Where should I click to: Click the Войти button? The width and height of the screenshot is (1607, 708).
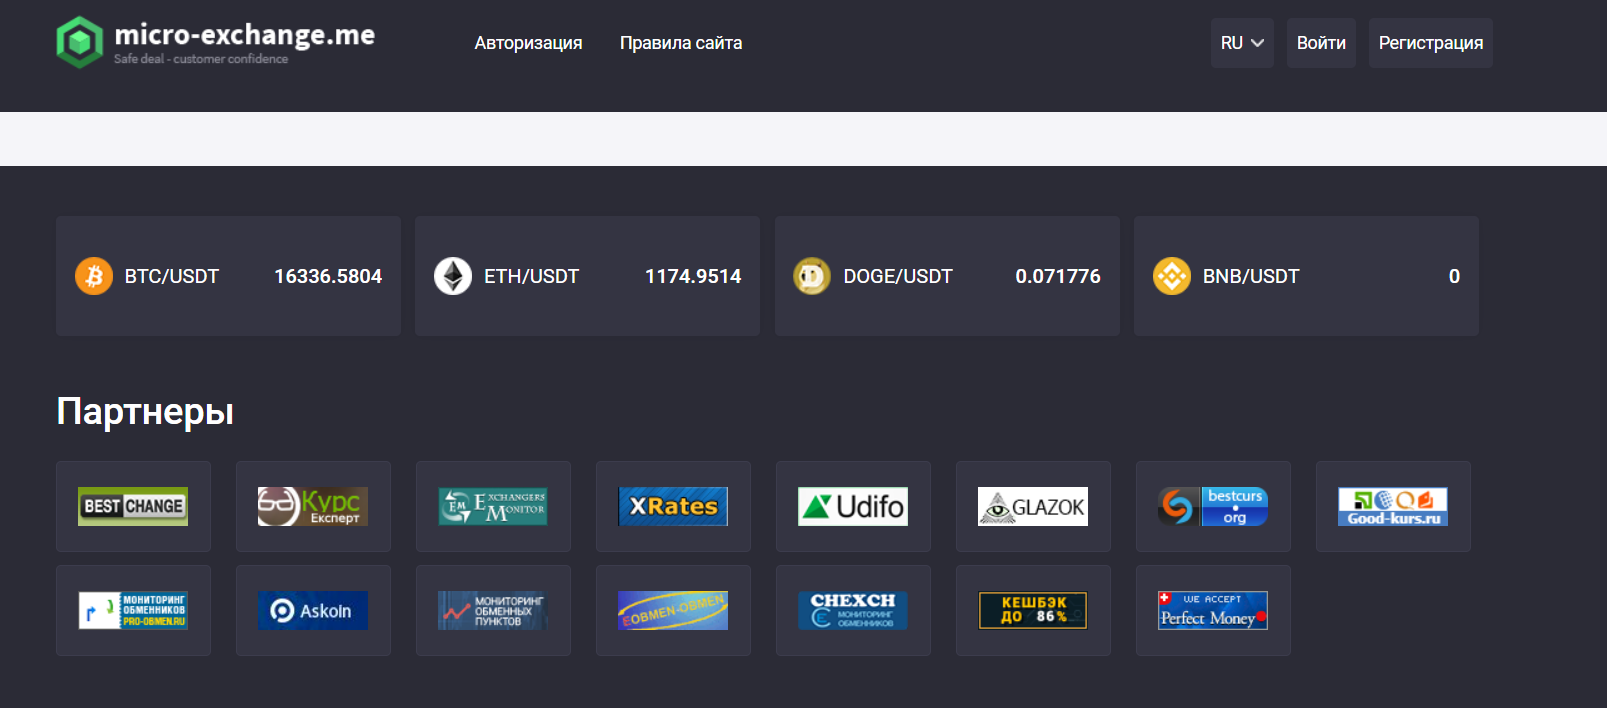[1321, 43]
